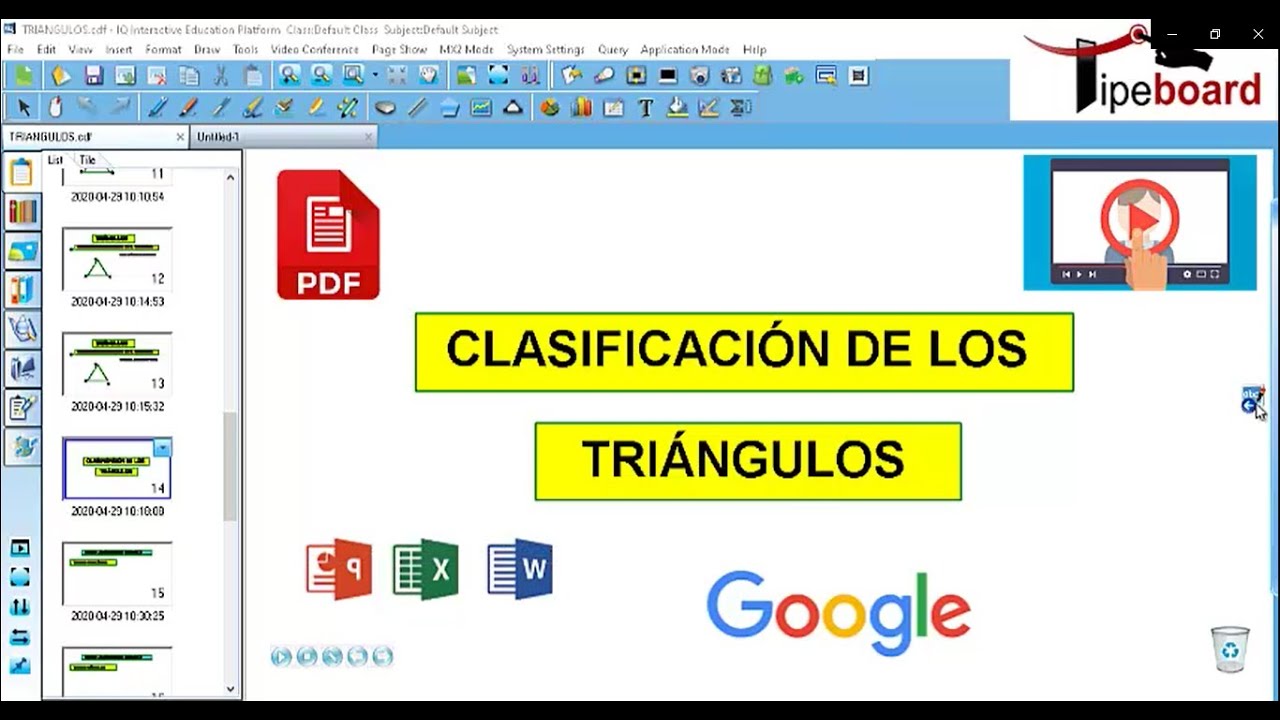Screen dimensions: 1280x720
Task: Click the timestamp '2020-04-29 10:14:53'
Action: tap(117, 301)
